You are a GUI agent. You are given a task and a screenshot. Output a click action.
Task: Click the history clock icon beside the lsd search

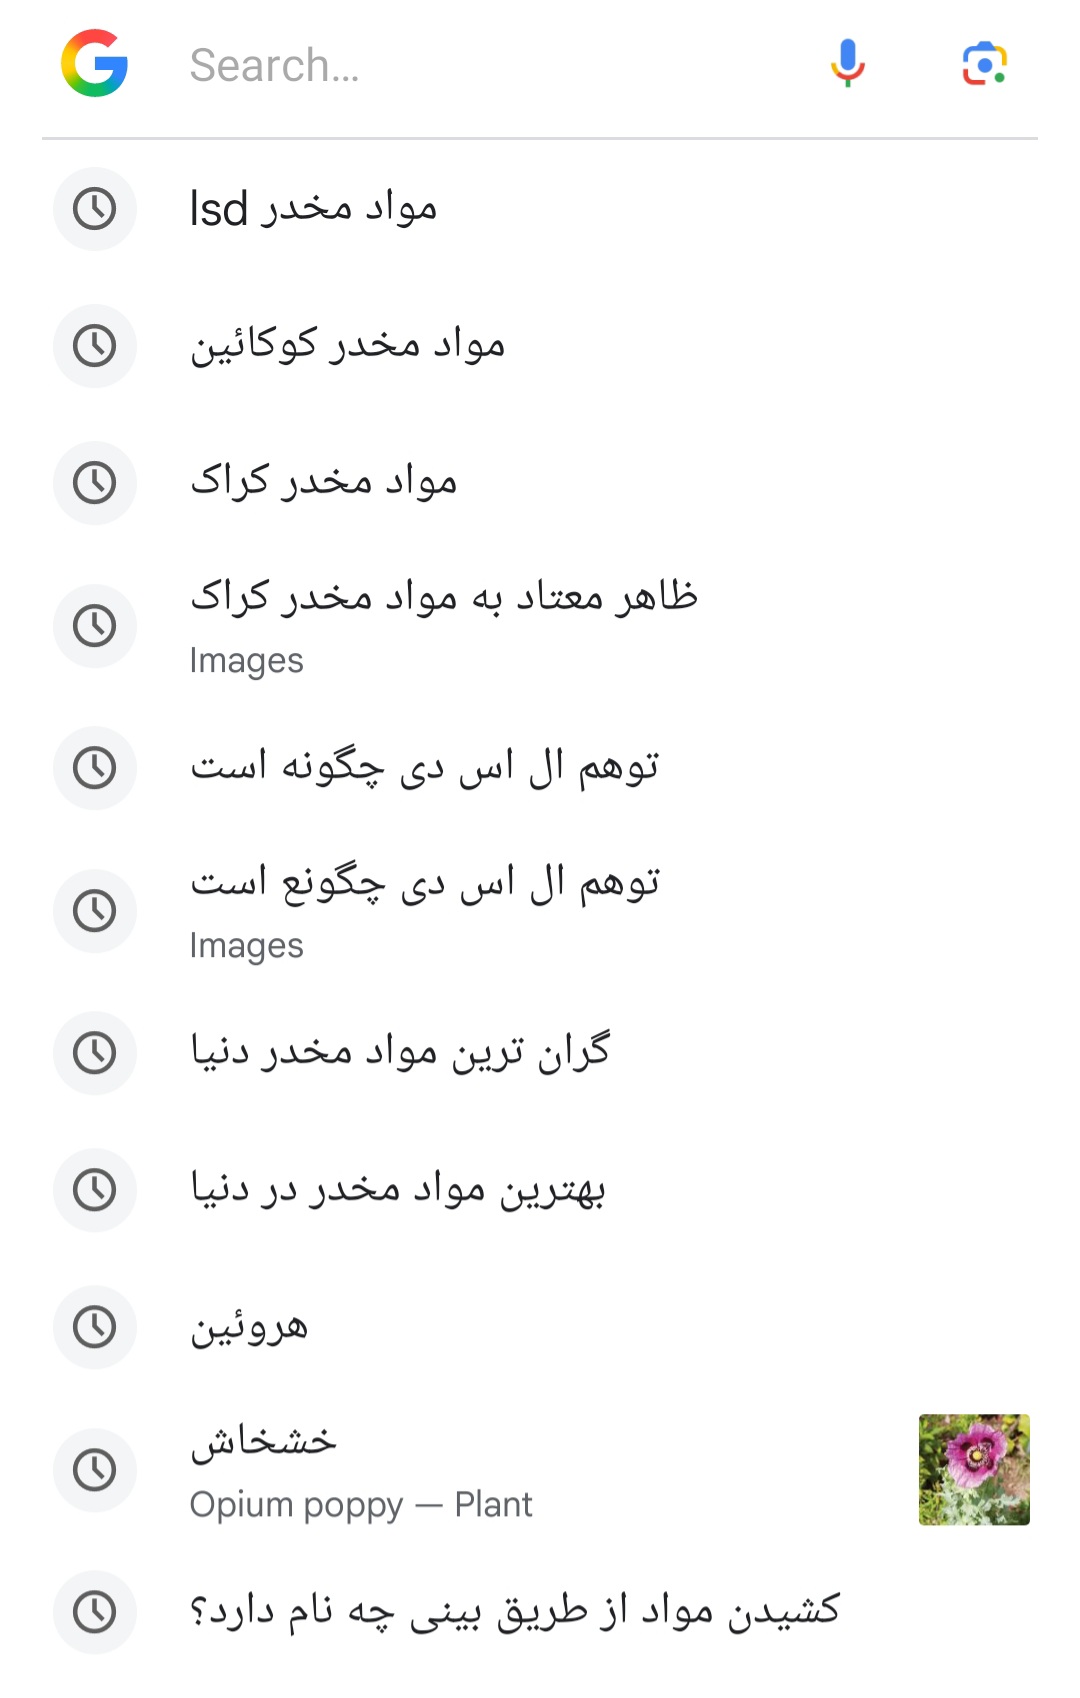tap(95, 209)
